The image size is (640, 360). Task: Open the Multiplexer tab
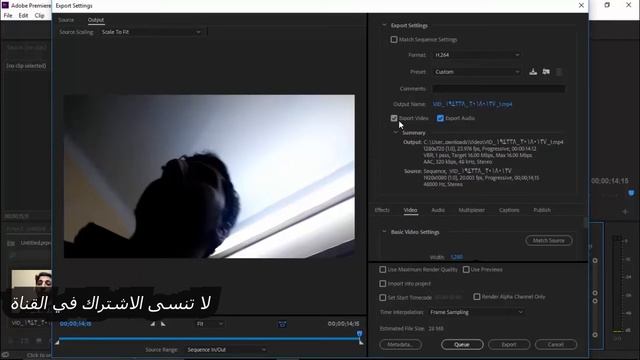(x=471, y=210)
